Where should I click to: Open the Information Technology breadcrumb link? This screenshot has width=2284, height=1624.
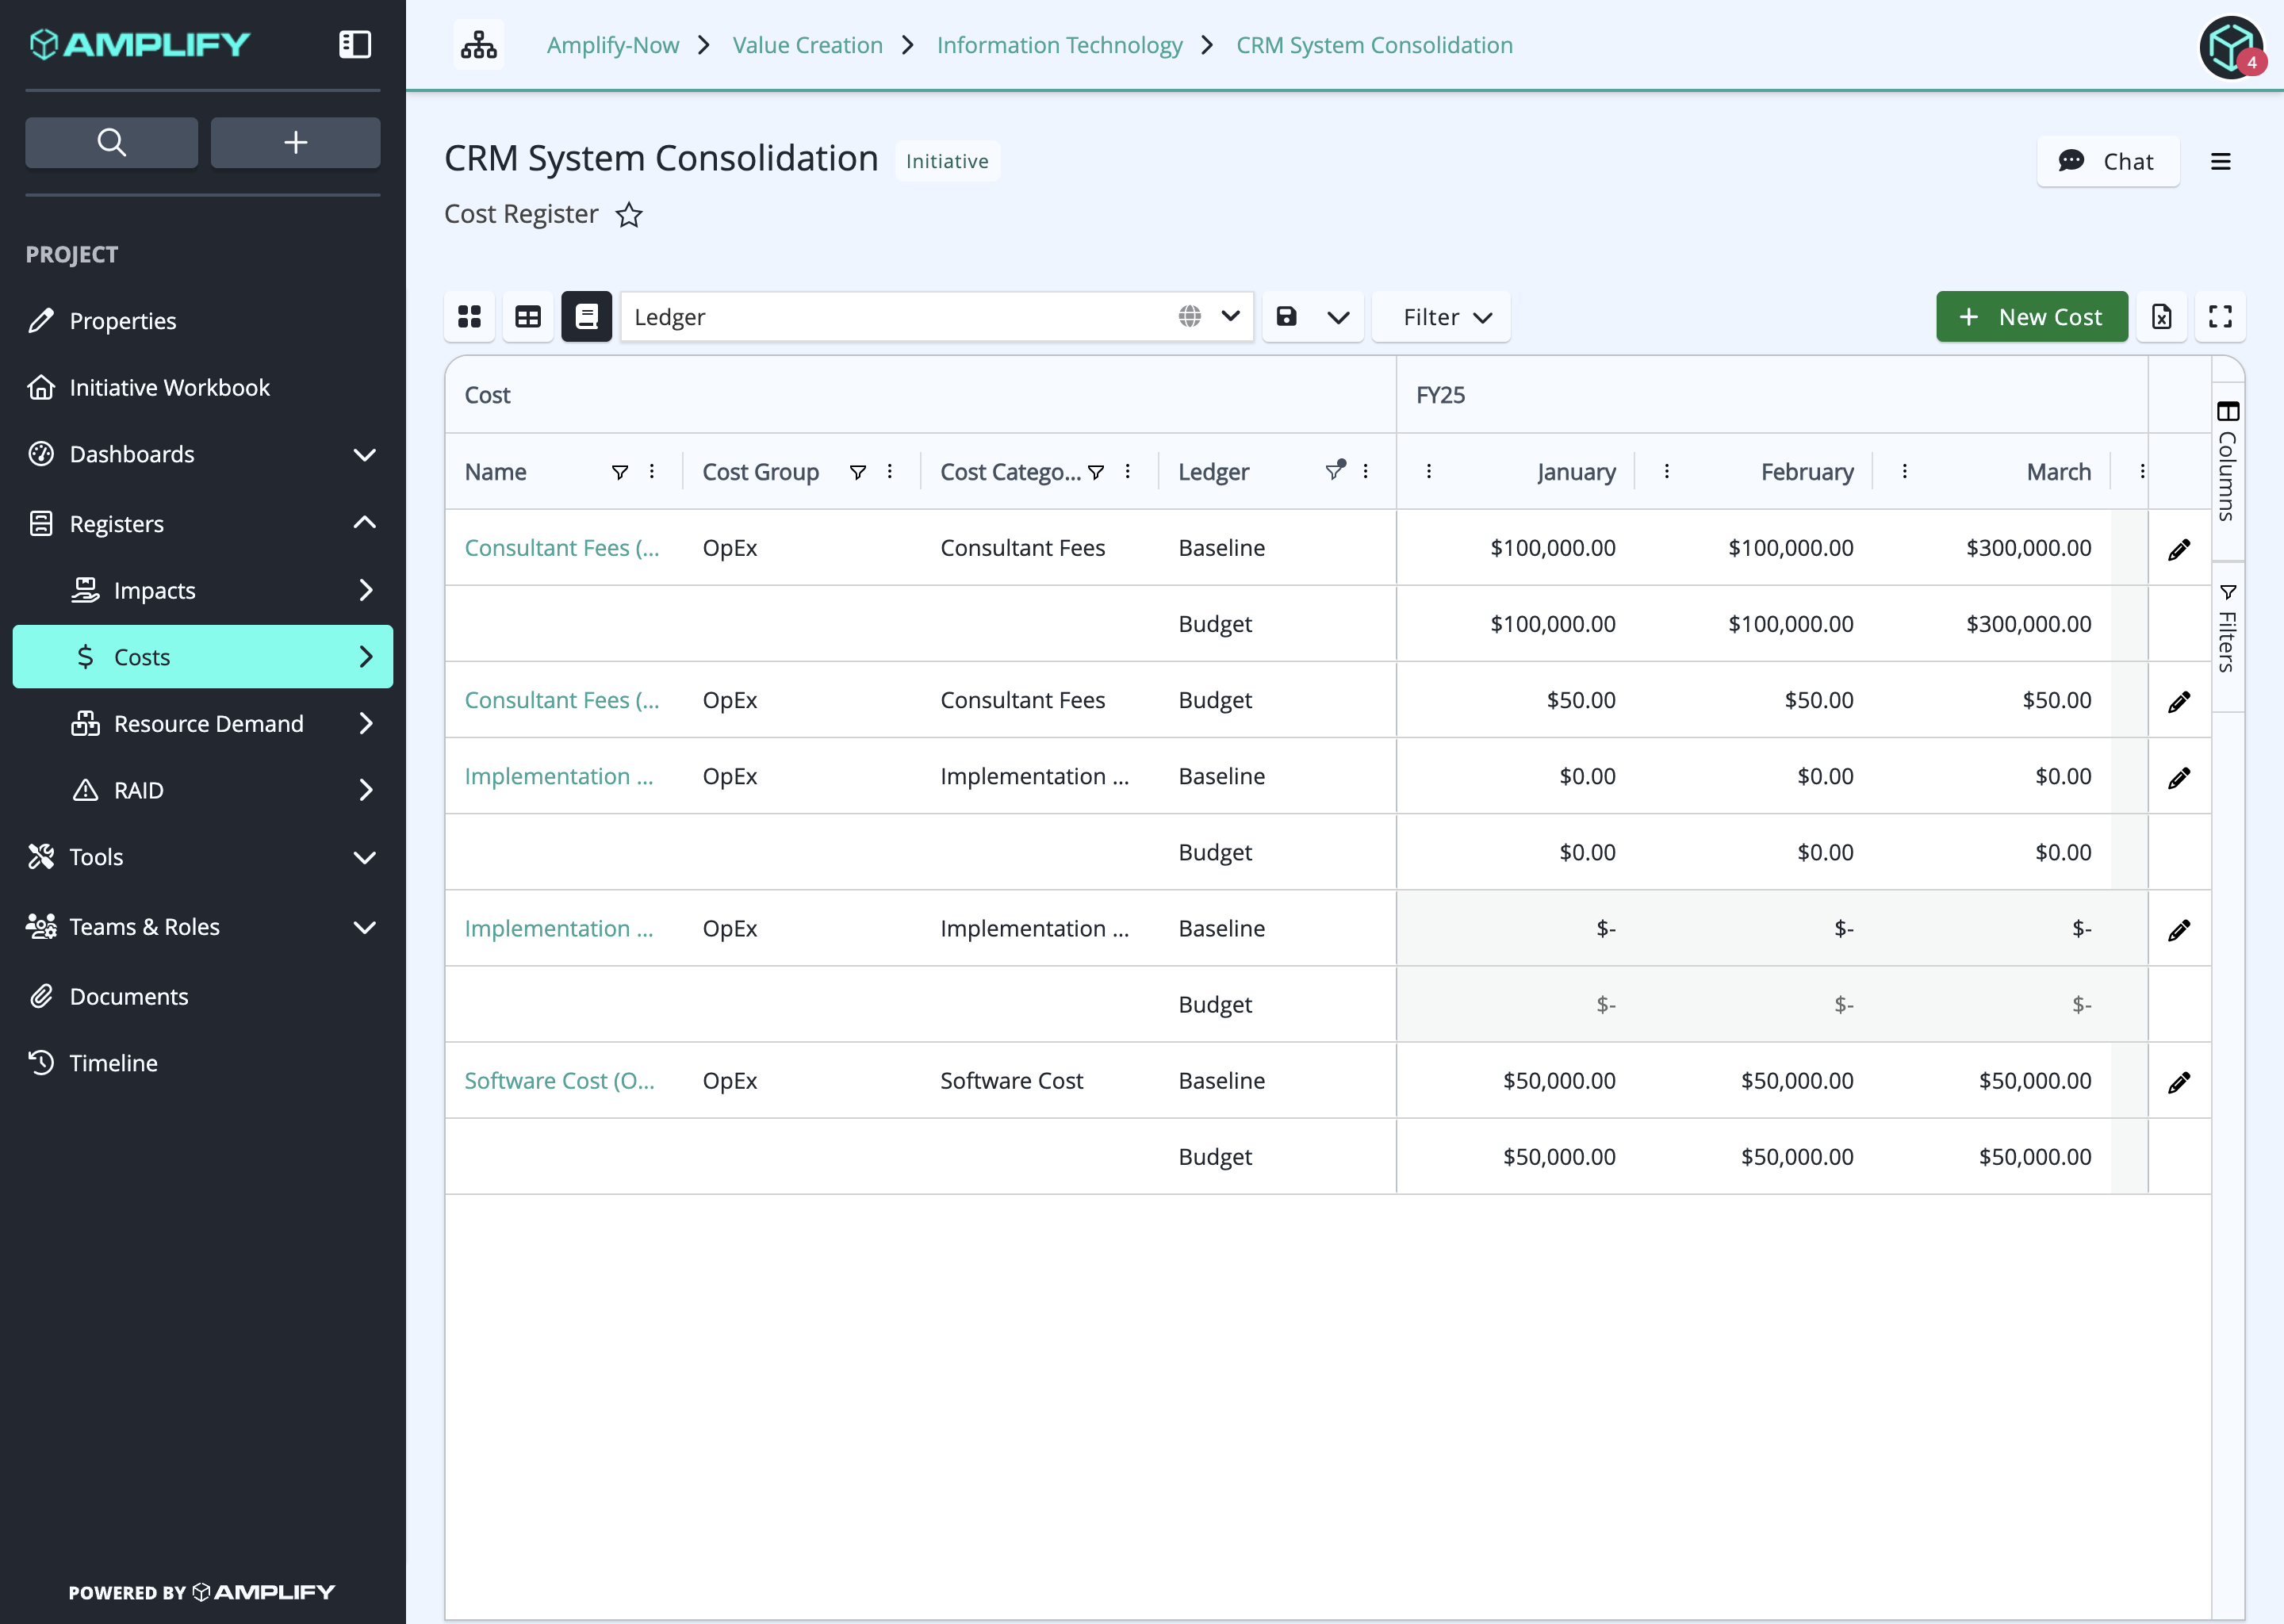[1059, 45]
